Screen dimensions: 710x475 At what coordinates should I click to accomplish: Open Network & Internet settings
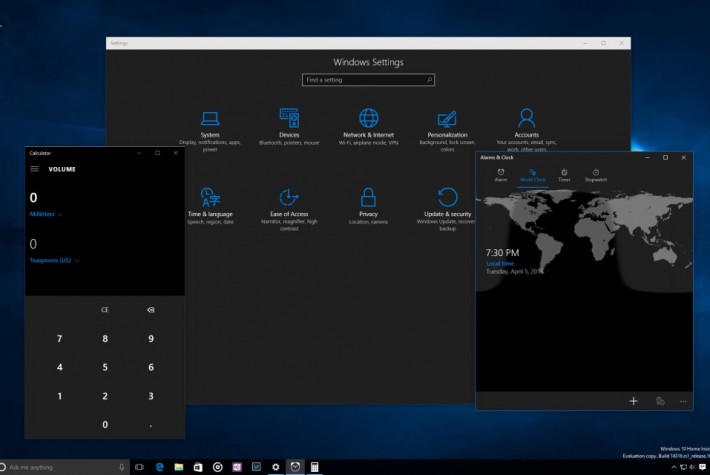[x=368, y=127]
